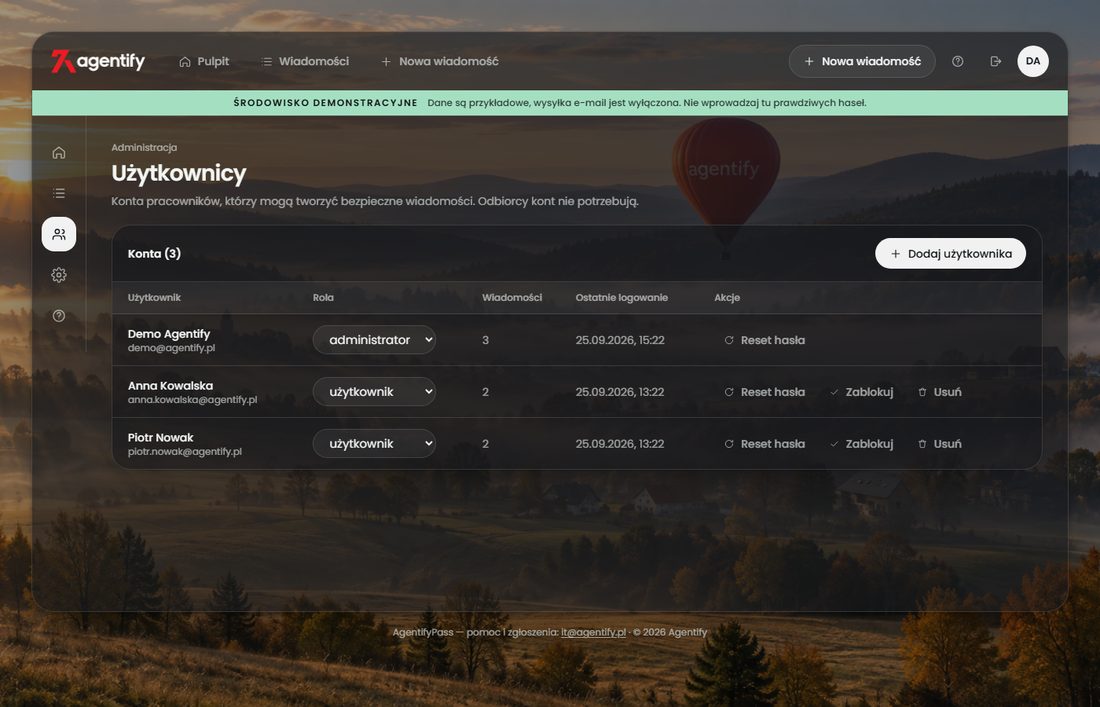Click the Rola column header
Screen dimensions: 1100x707
click(x=323, y=297)
